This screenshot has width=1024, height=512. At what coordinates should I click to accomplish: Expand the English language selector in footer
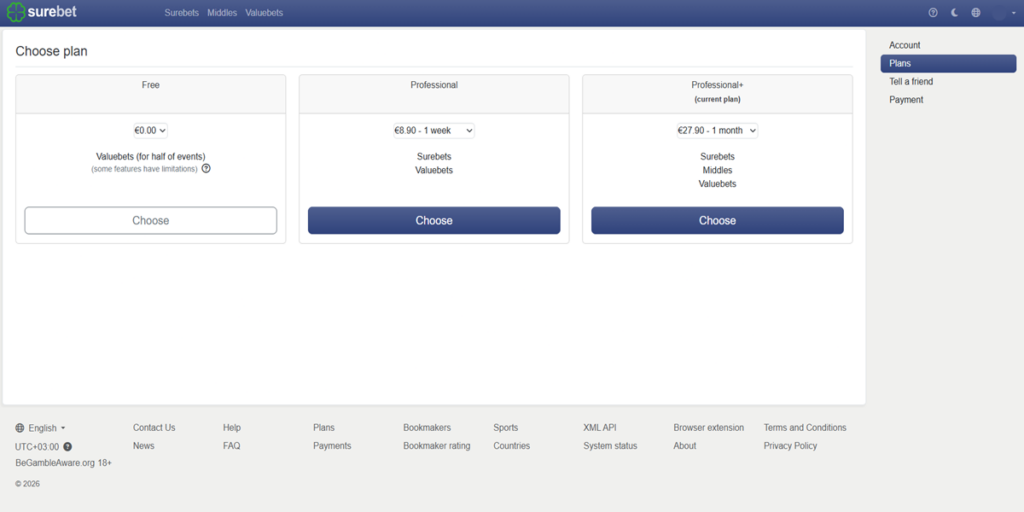tap(41, 428)
